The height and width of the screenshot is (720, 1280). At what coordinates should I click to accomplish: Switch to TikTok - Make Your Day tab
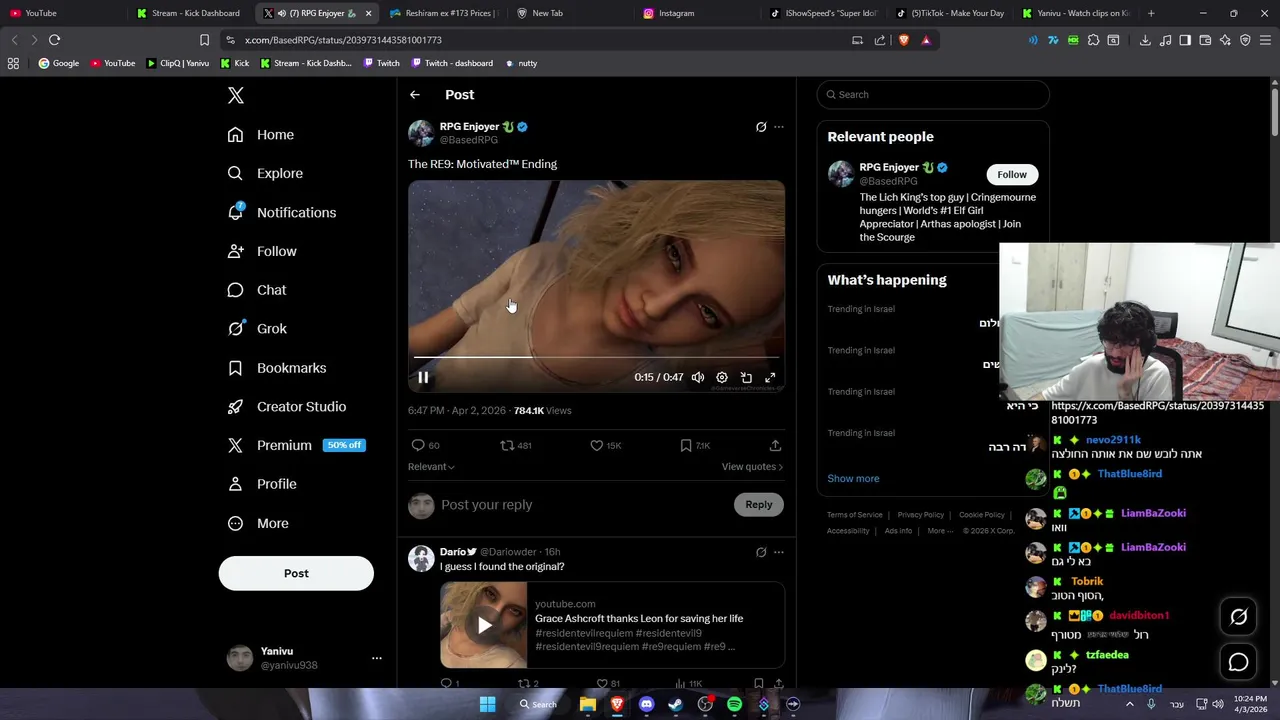pyautogui.click(x=950, y=13)
